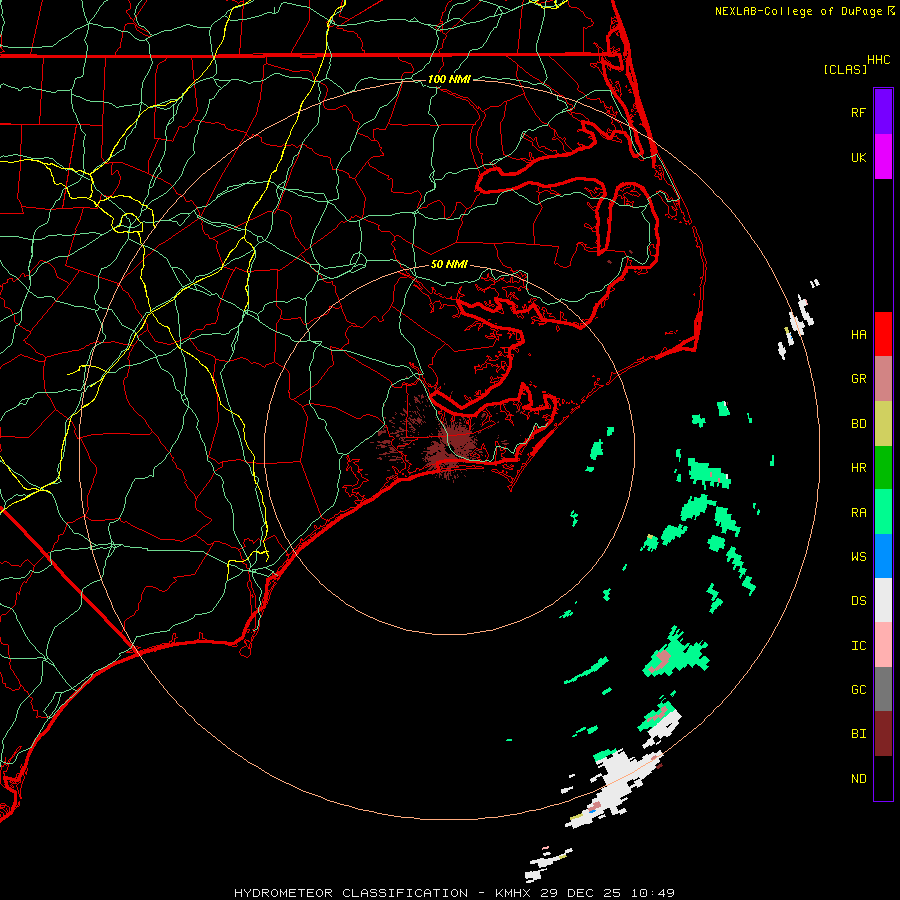The height and width of the screenshot is (900, 900).
Task: Click the 'HHC' product code text
Action: coord(878,60)
